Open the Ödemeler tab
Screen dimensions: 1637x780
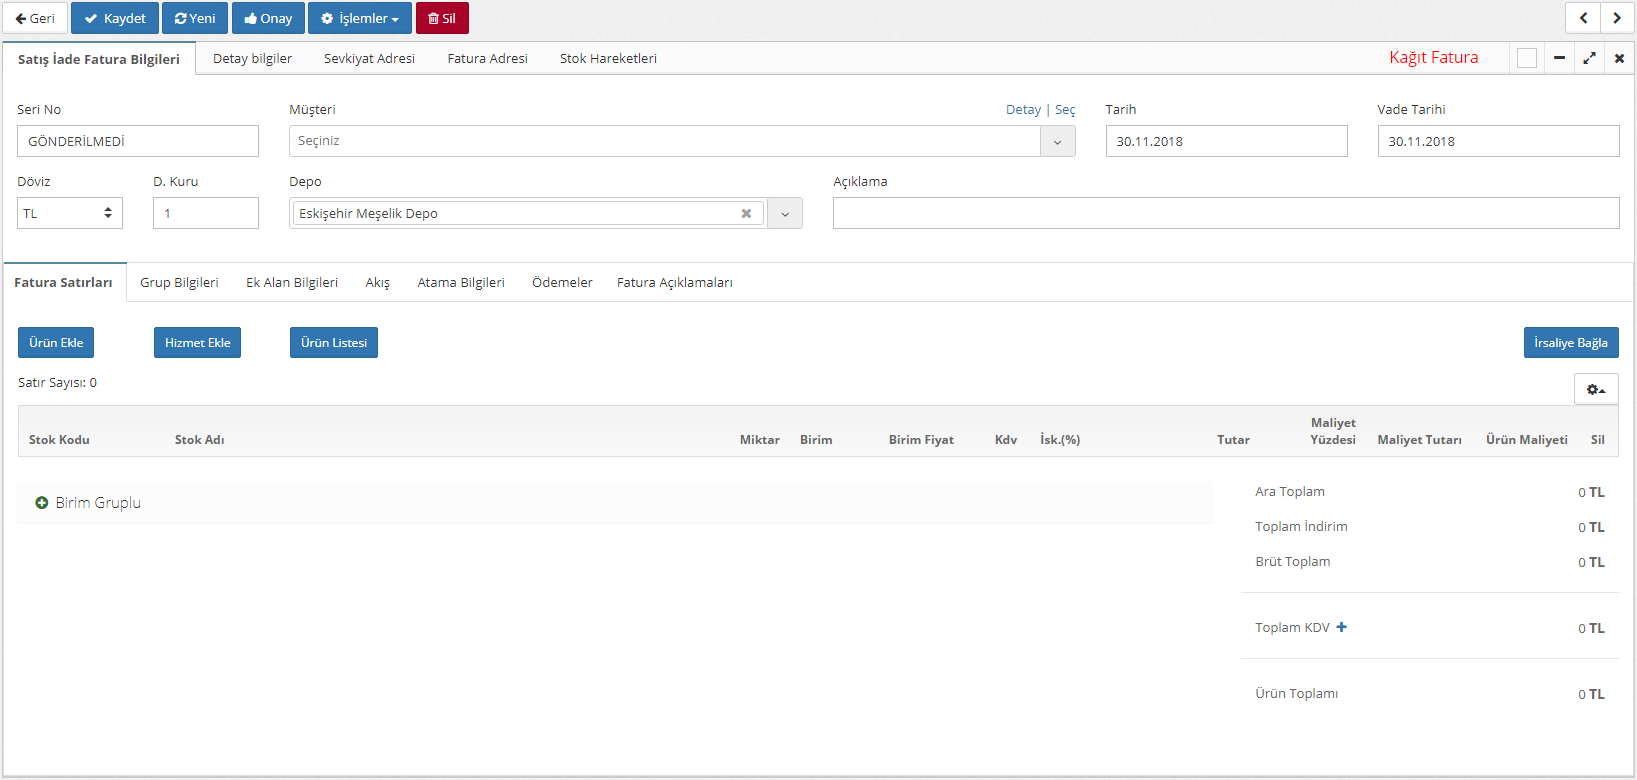[x=562, y=282]
